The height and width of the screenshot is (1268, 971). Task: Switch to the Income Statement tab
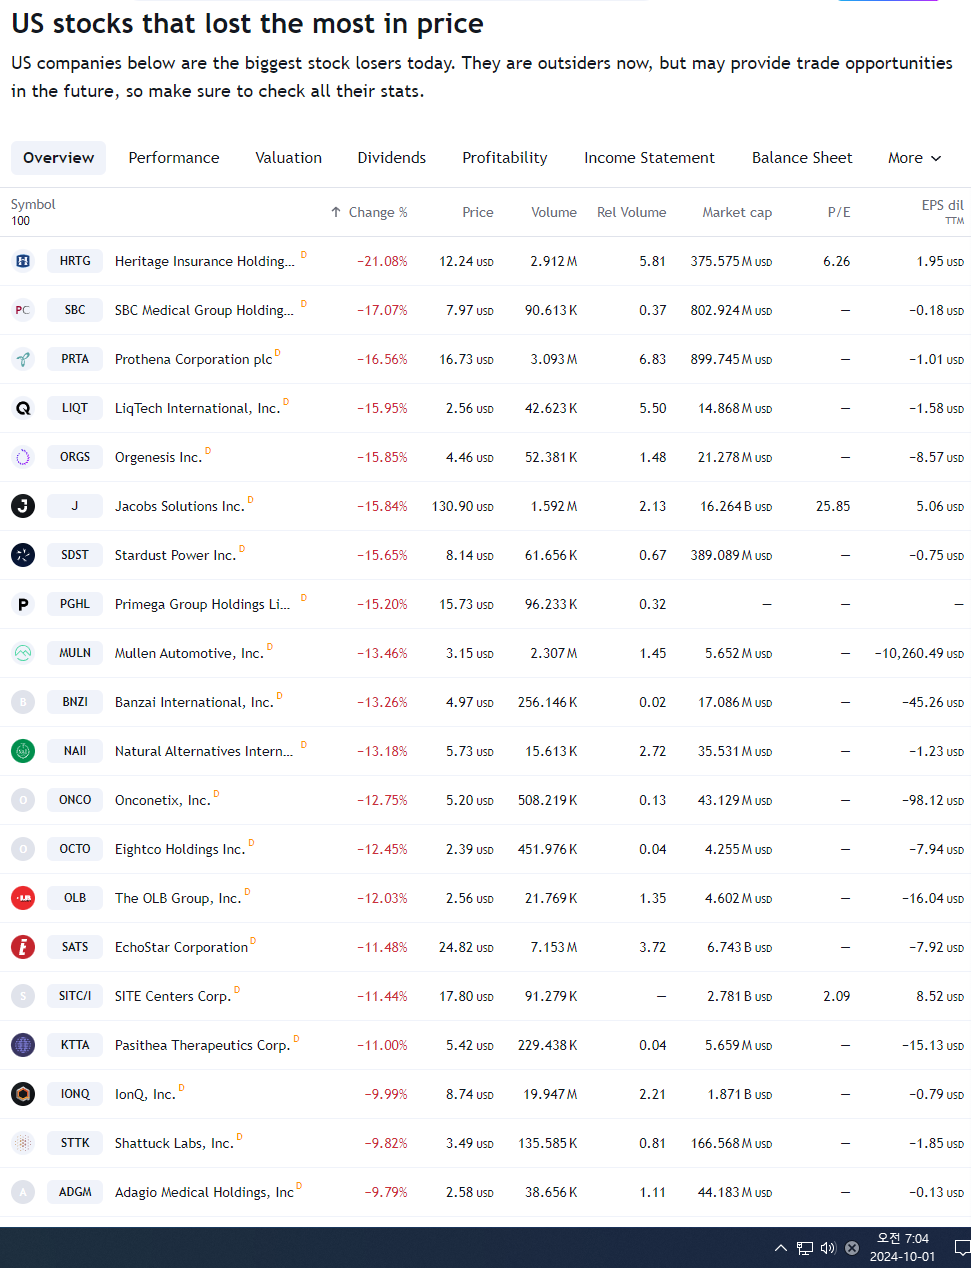(650, 158)
